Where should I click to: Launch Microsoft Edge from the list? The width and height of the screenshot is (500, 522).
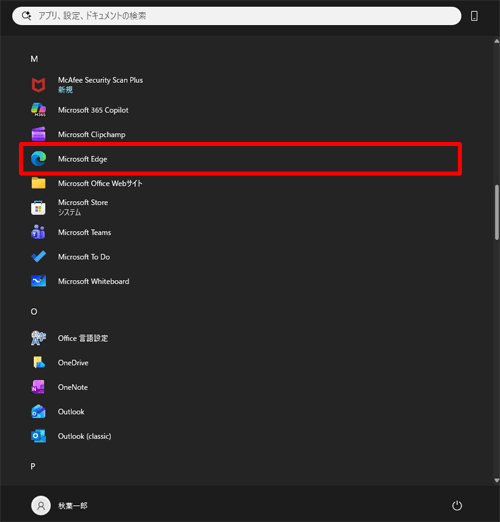pyautogui.click(x=240, y=159)
